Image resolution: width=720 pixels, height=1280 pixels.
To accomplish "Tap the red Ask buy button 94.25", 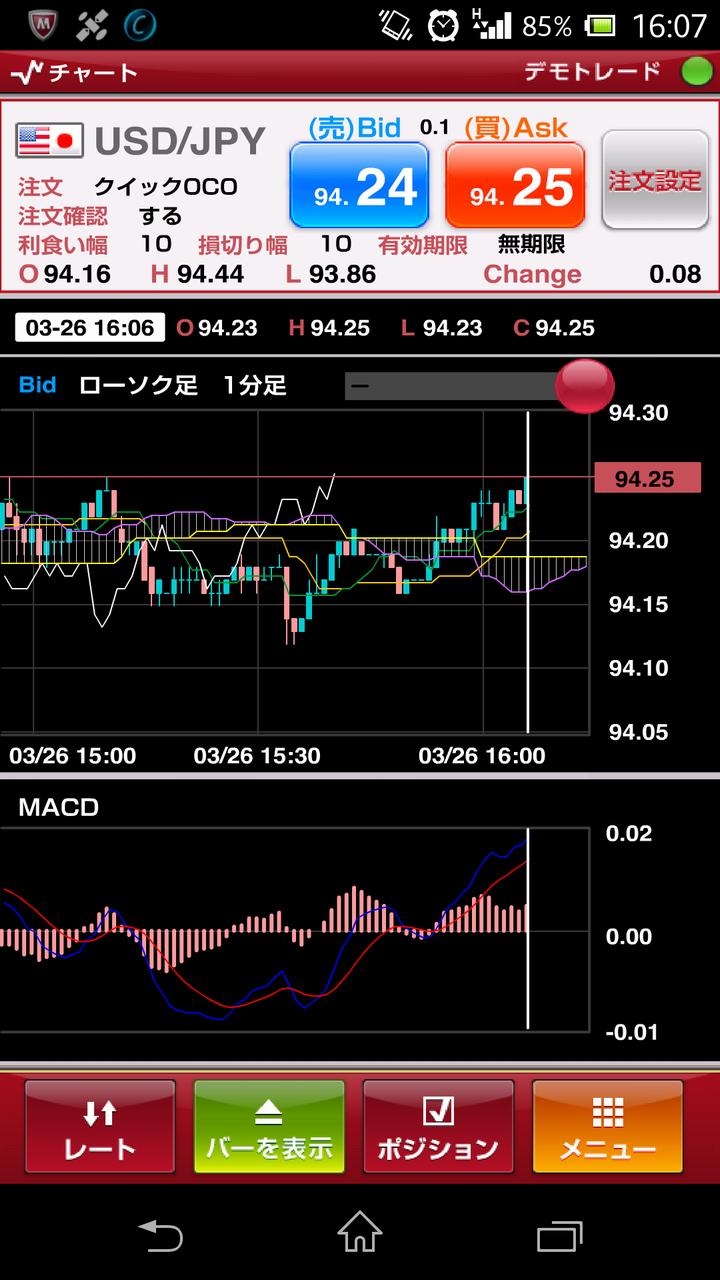I will 515,186.
